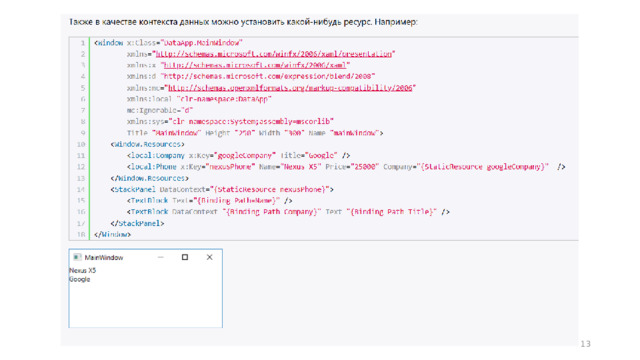This screenshot has width=640, height=360.
Task: Click the Price "25000" value
Action: (x=365, y=167)
